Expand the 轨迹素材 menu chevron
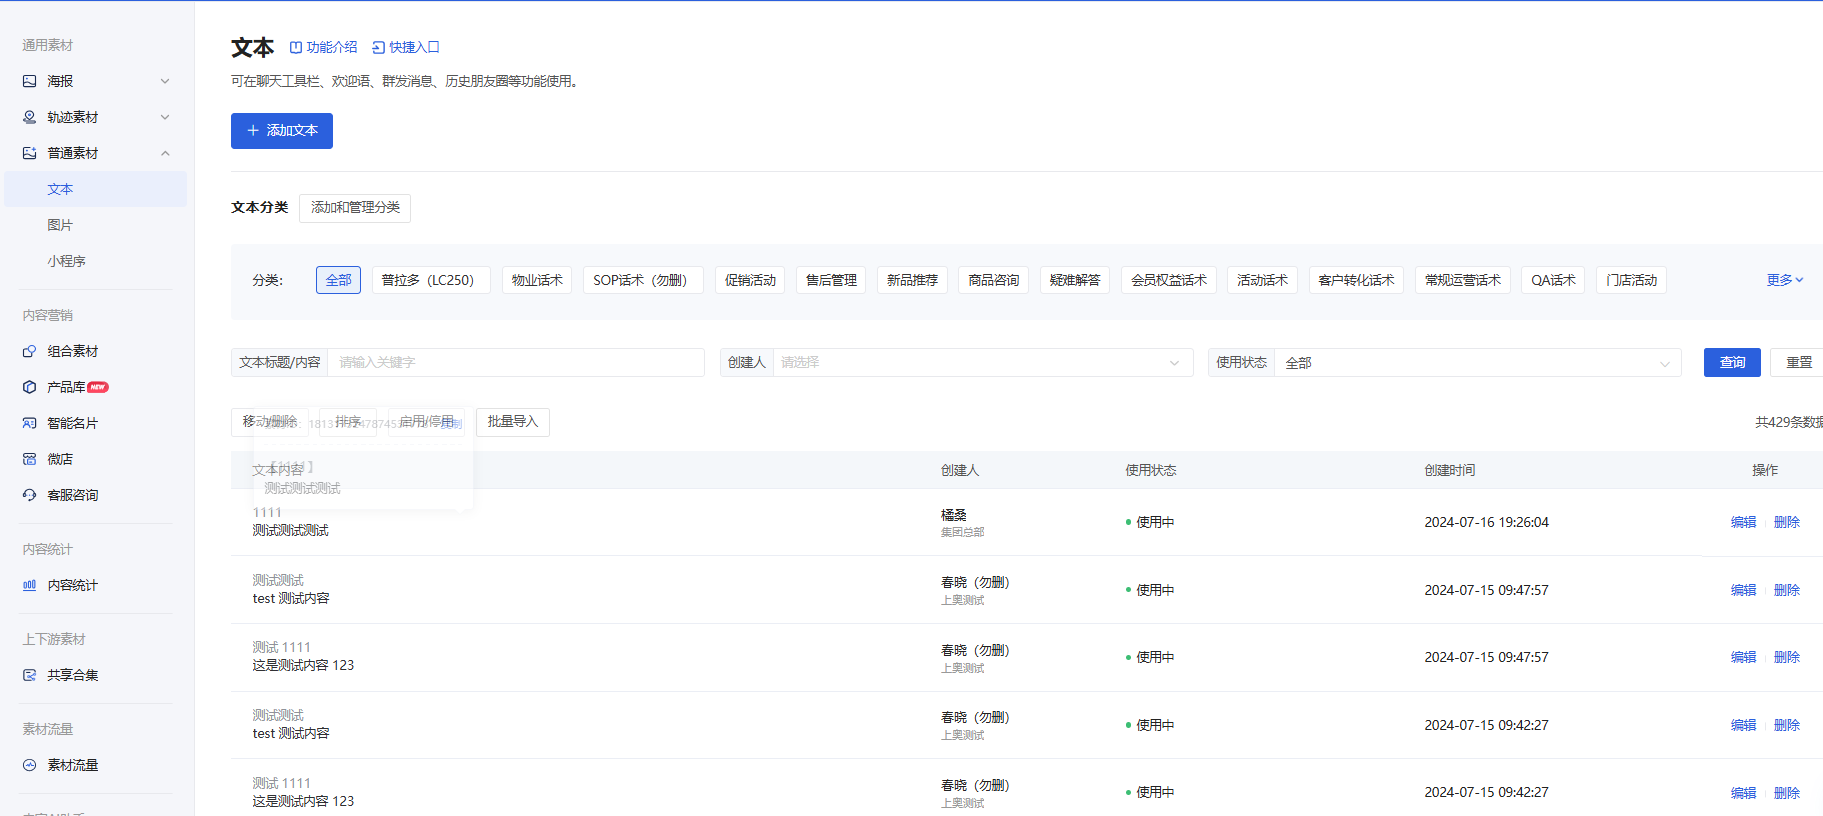Viewport: 1823px width, 816px height. coord(165,117)
